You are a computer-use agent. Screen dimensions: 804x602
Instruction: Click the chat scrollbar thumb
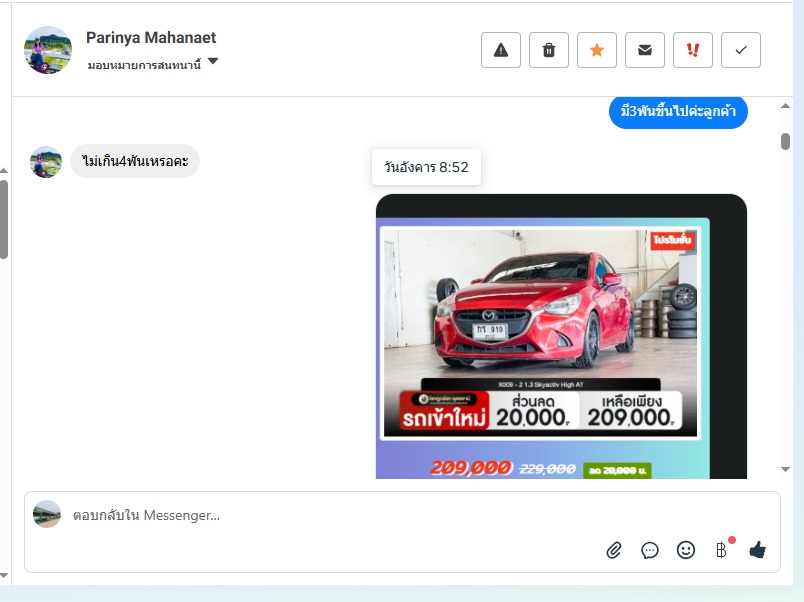[785, 141]
